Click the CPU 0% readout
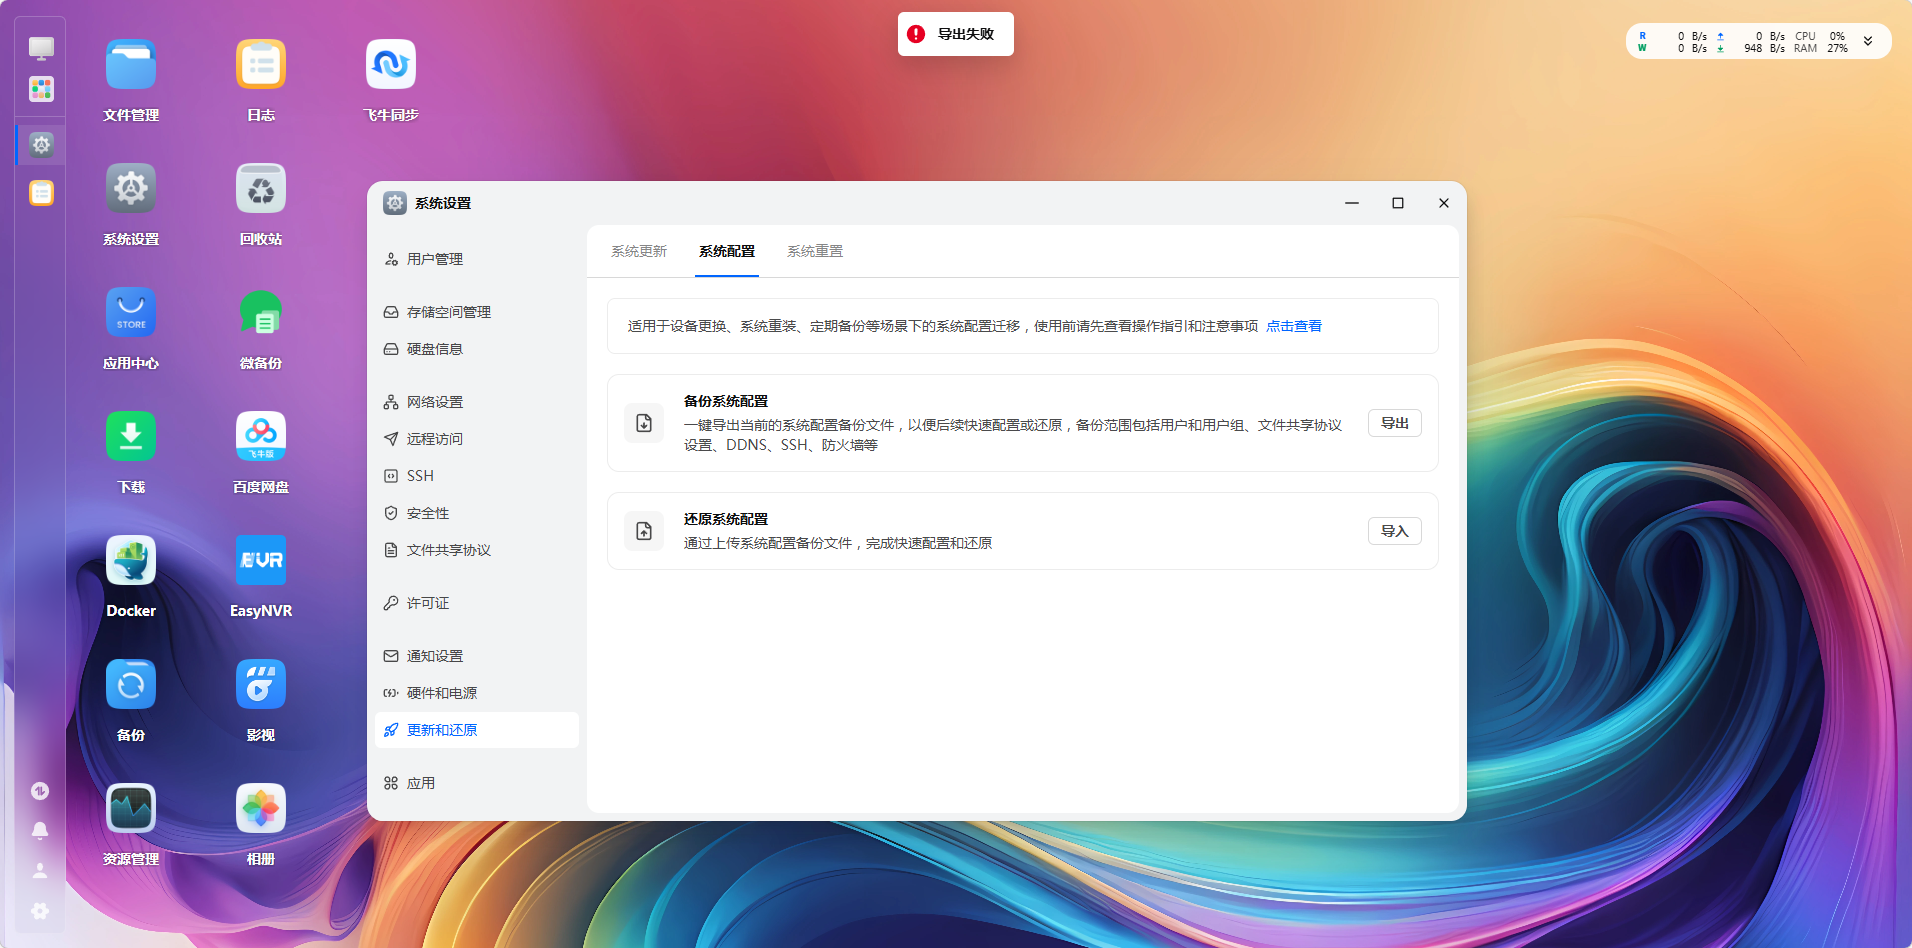Screen dimensions: 1912x948 point(1821,36)
